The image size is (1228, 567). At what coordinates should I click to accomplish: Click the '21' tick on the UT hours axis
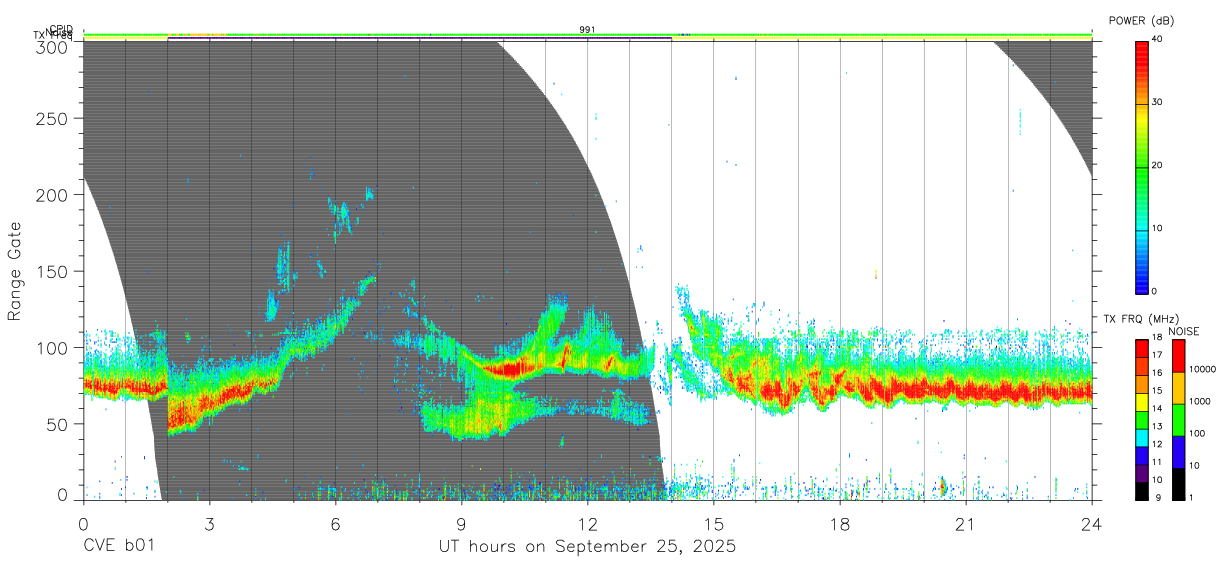[x=966, y=524]
